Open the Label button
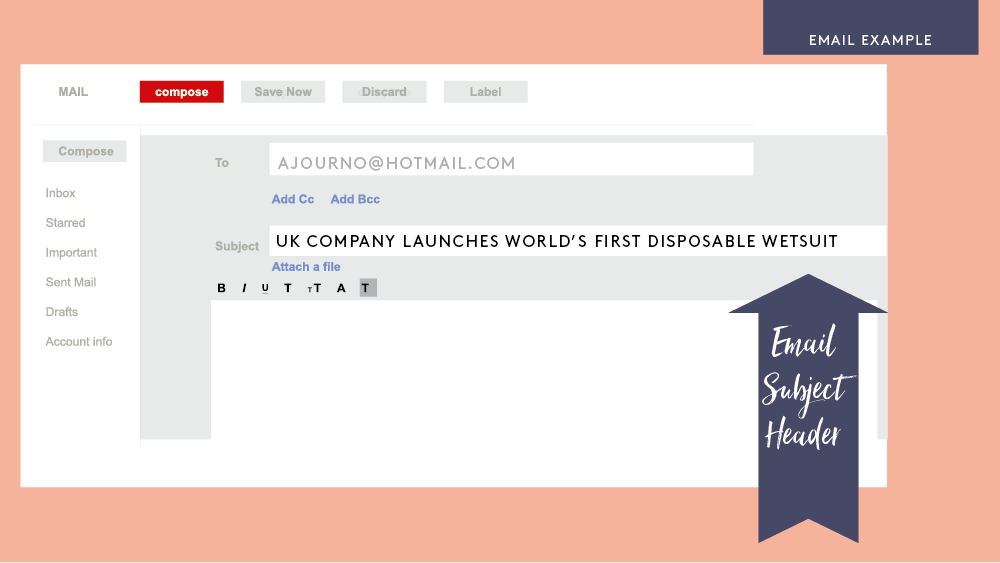The height and width of the screenshot is (563, 1000). click(x=485, y=92)
